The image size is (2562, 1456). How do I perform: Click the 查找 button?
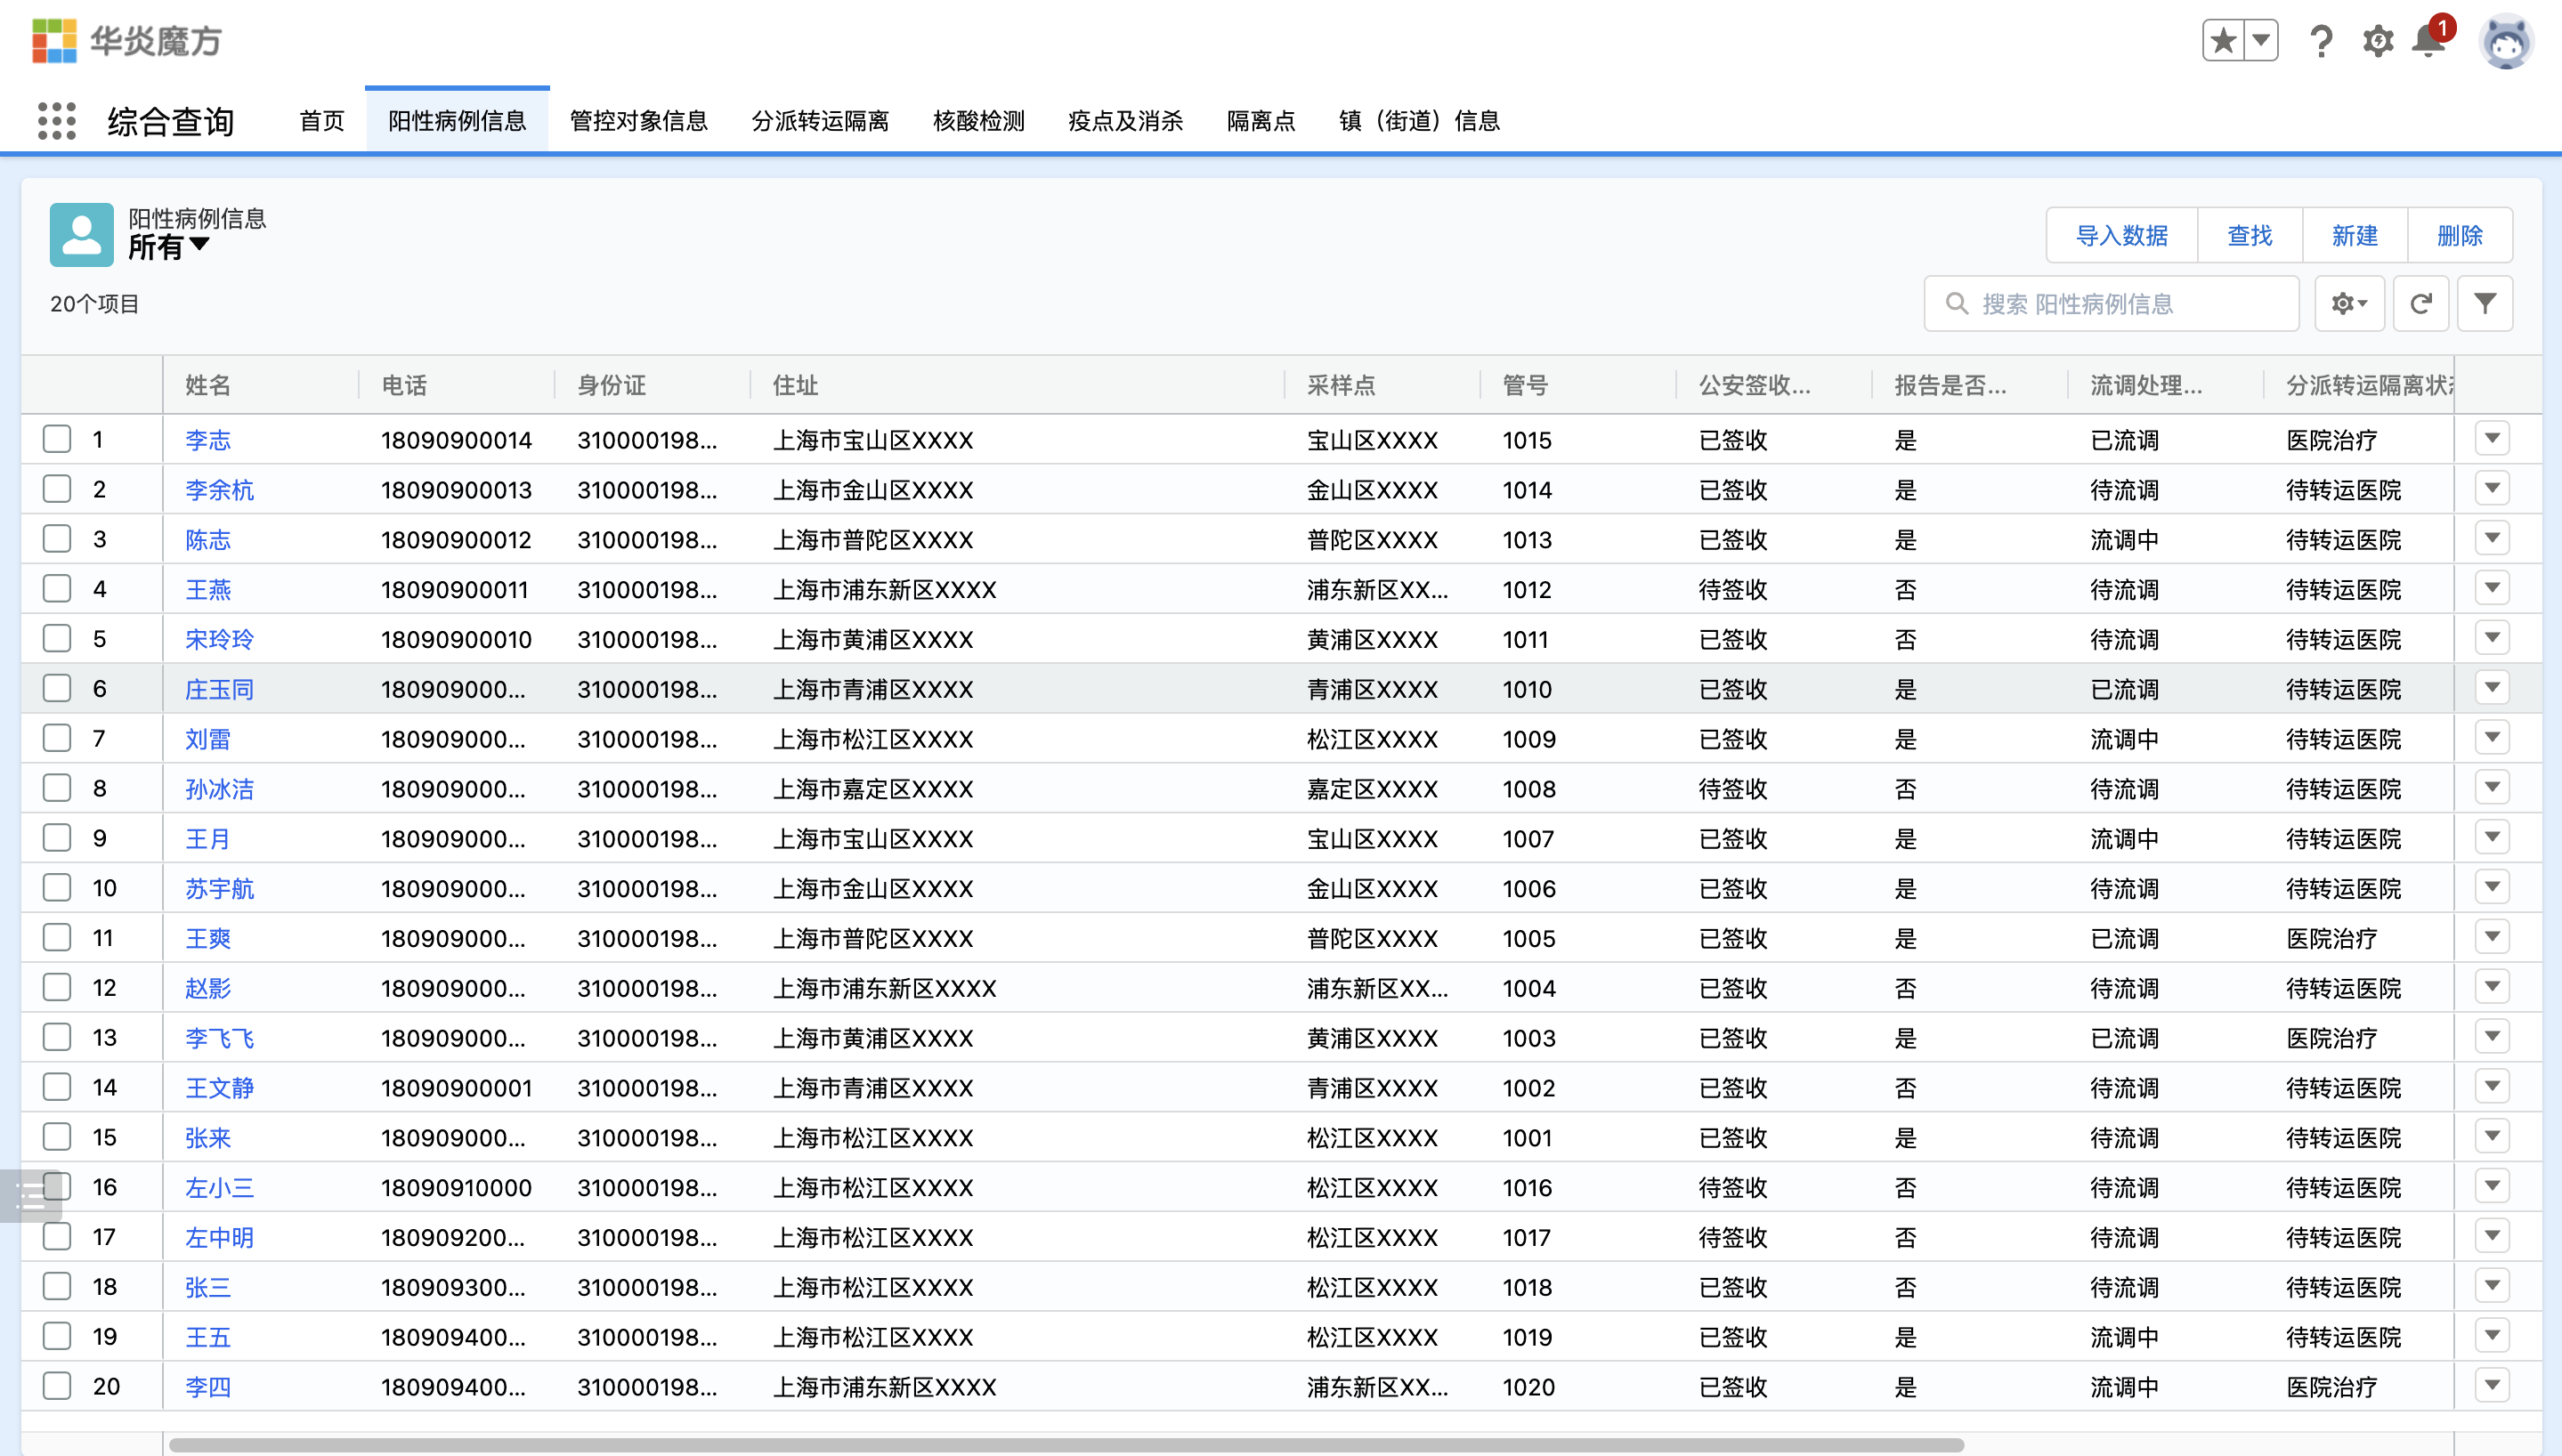(2250, 235)
